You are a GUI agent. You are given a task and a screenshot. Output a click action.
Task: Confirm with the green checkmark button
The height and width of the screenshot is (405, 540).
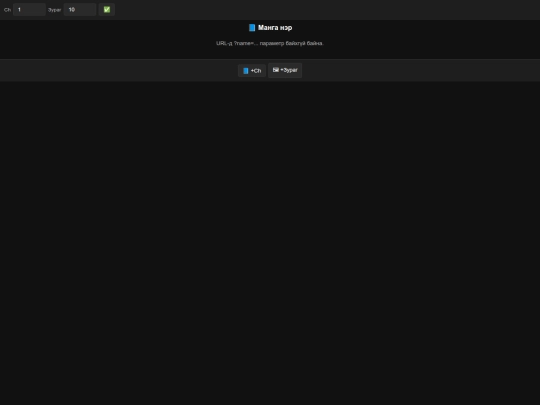point(107,10)
